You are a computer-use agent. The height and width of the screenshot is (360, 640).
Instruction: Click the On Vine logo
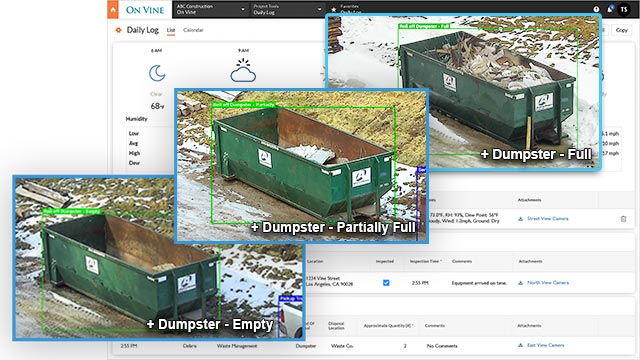pyautogui.click(x=145, y=10)
